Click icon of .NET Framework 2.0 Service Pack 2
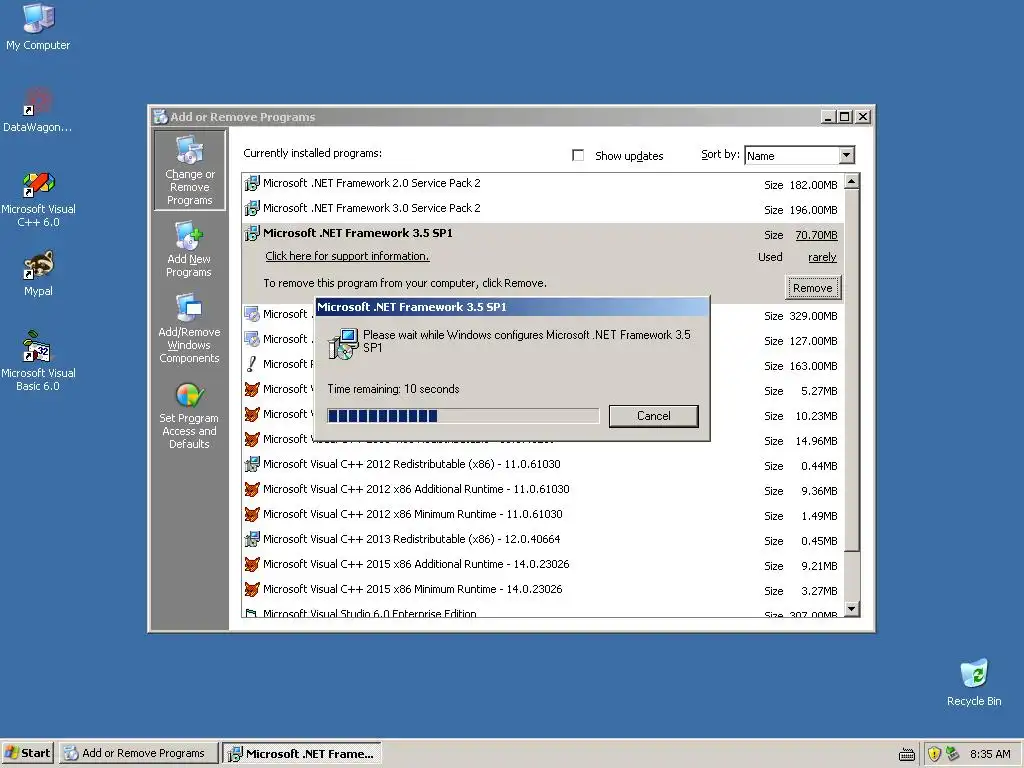Image resolution: width=1024 pixels, height=768 pixels. [252, 184]
